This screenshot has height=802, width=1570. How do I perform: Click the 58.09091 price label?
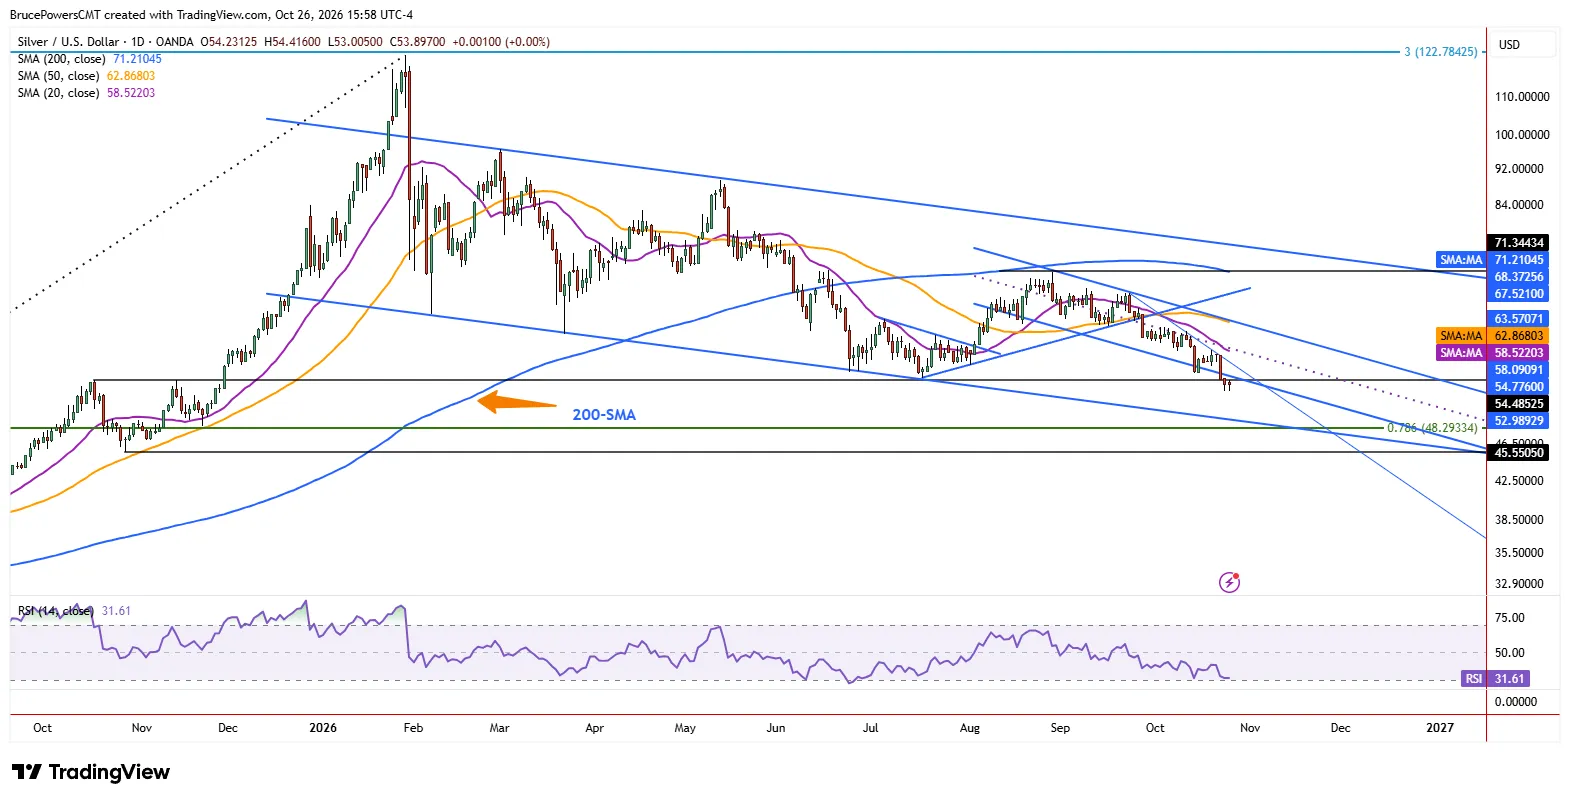[1519, 370]
